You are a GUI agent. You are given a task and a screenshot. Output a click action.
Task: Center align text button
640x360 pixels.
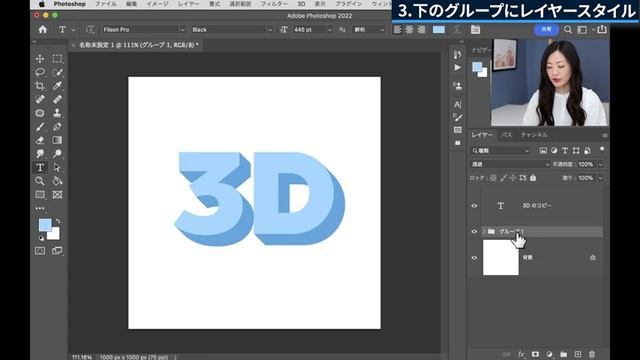coord(409,29)
